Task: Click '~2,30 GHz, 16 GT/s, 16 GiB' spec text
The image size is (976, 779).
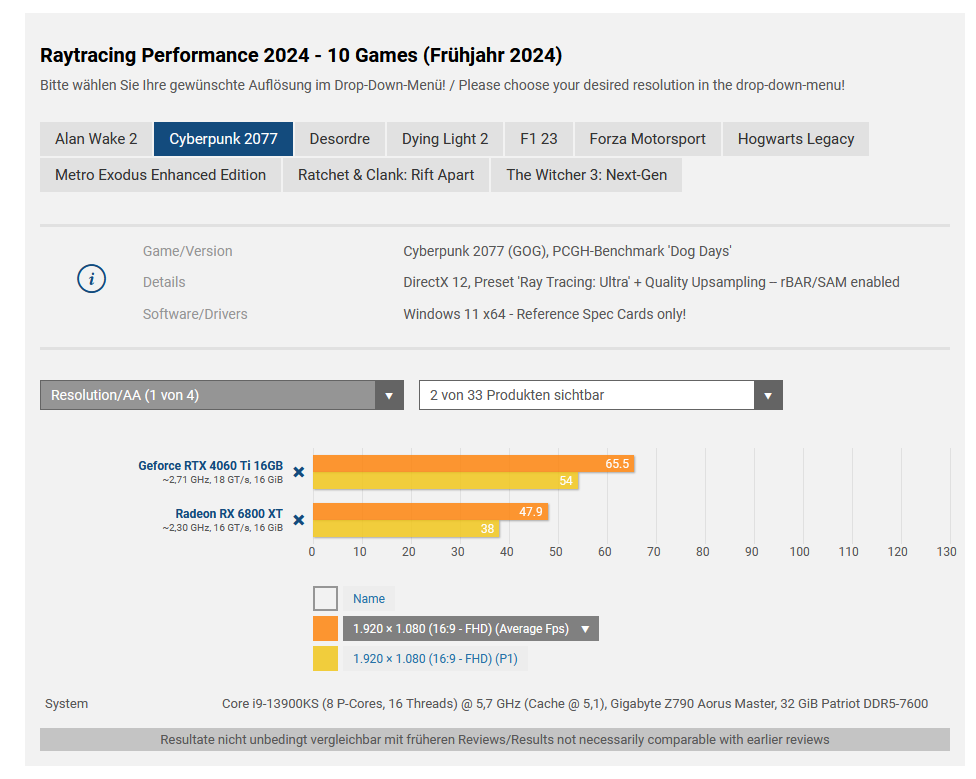Action: (222, 528)
